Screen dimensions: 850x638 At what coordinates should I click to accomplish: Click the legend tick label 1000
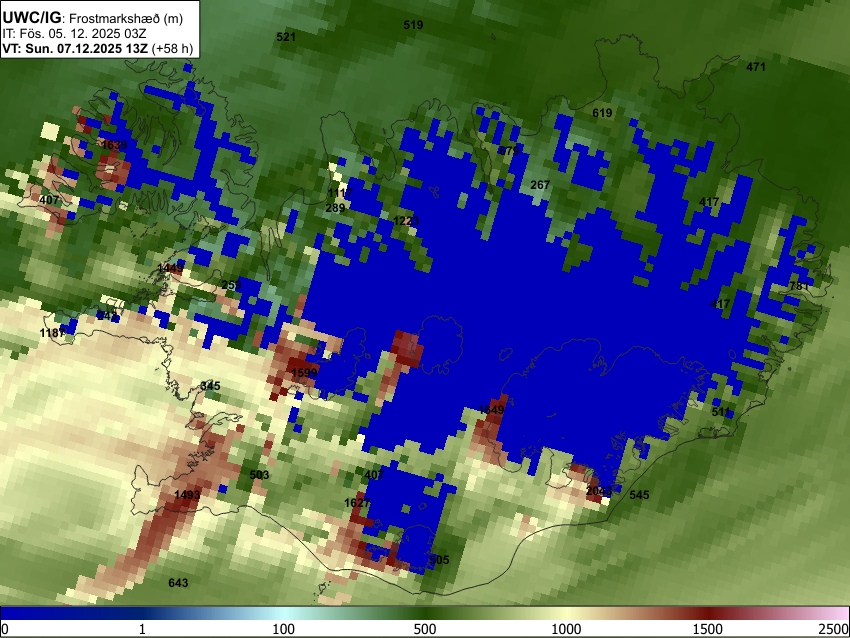pyautogui.click(x=566, y=629)
